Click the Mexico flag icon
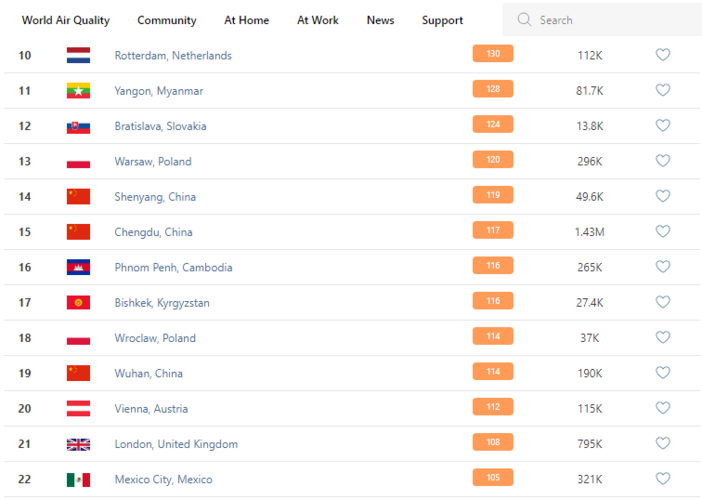 (x=78, y=479)
